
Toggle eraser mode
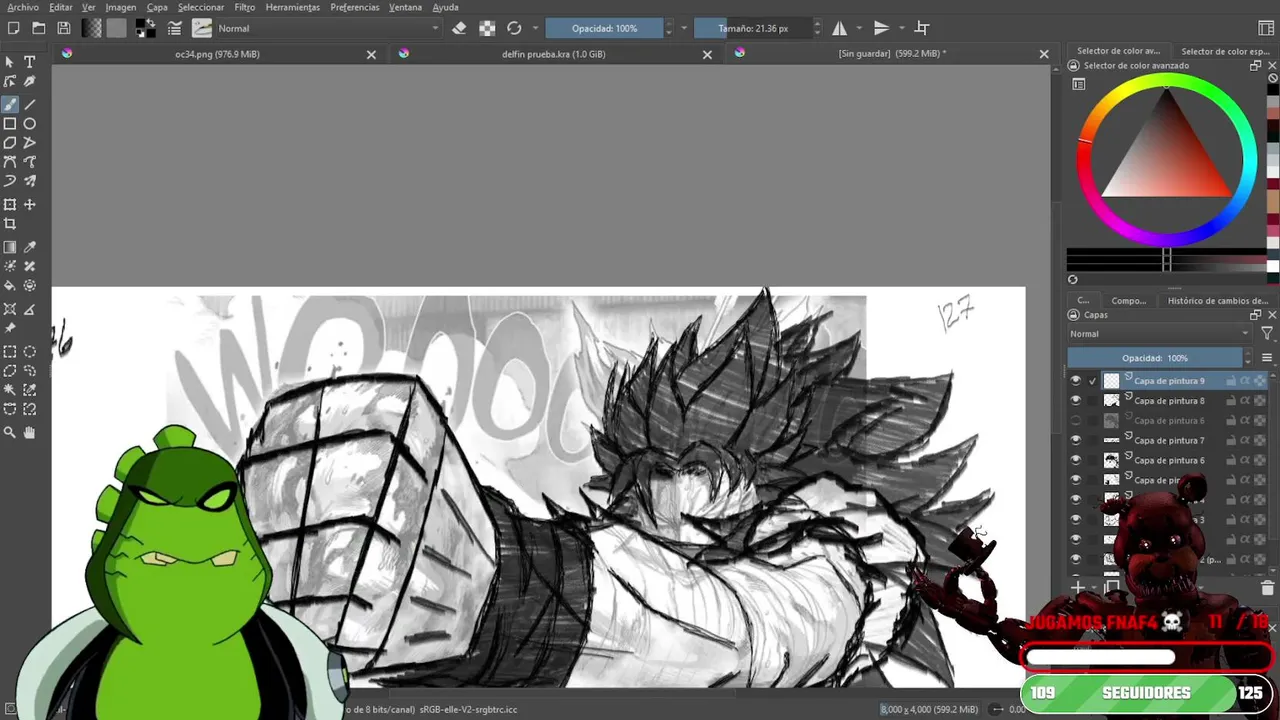click(459, 28)
